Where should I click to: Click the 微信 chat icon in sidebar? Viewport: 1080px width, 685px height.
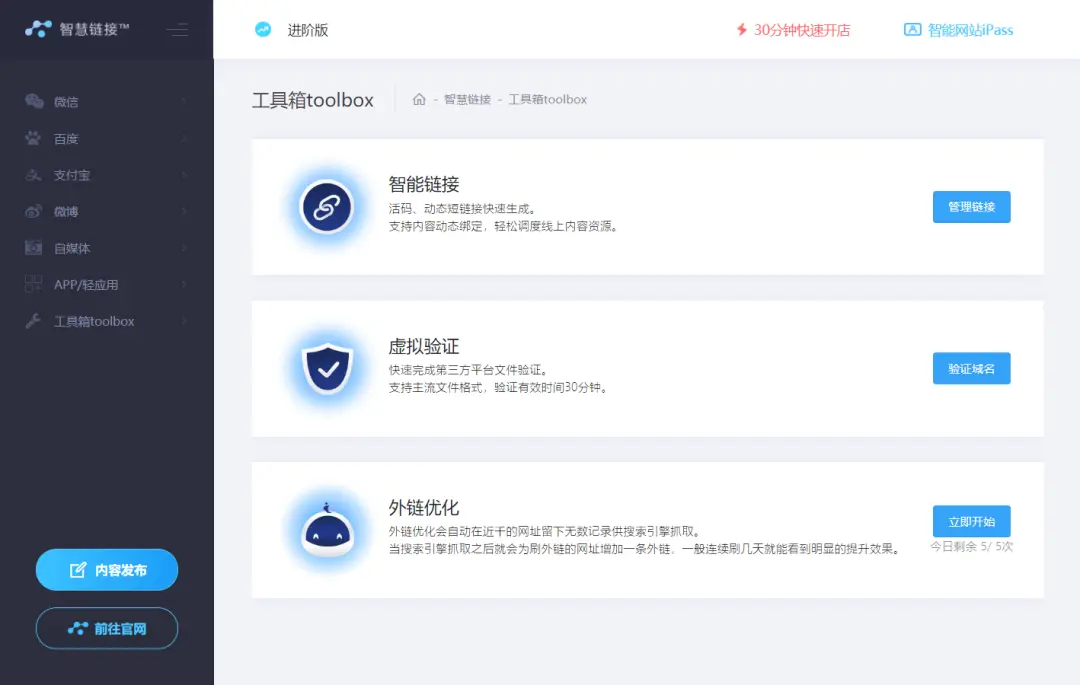click(x=33, y=101)
